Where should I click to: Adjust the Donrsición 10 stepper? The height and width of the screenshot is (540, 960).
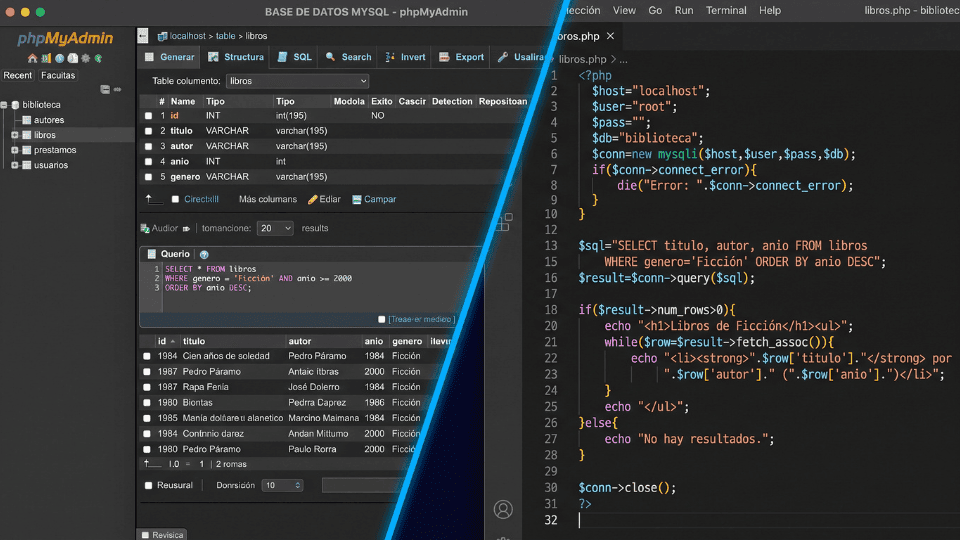coord(282,486)
